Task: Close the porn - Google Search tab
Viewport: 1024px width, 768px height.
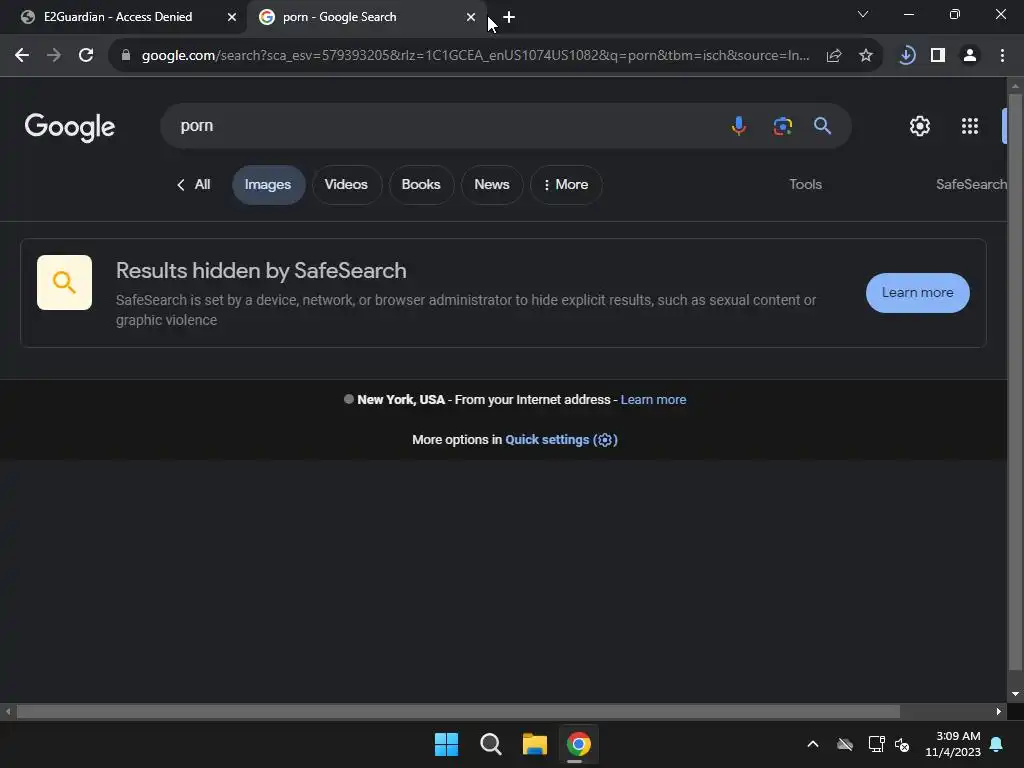Action: 471,18
